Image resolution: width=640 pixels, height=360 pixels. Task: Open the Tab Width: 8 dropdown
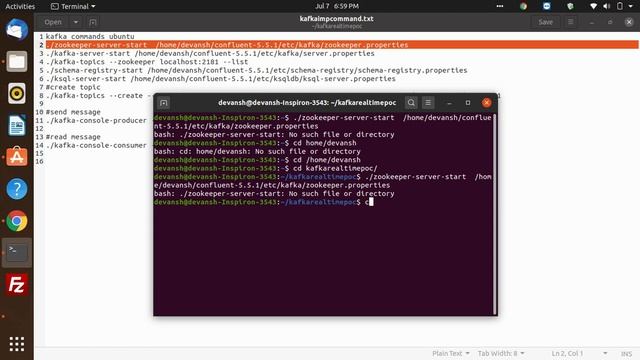coord(501,353)
